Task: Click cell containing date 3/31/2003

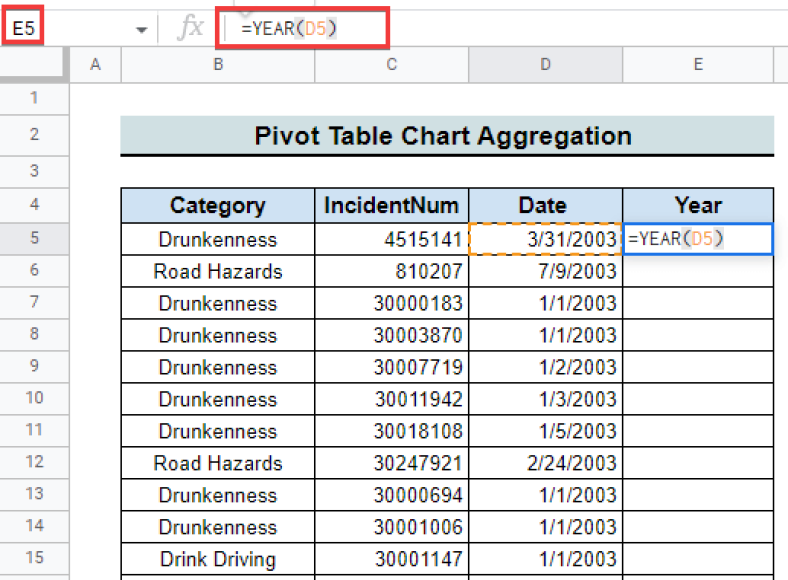Action: [545, 239]
